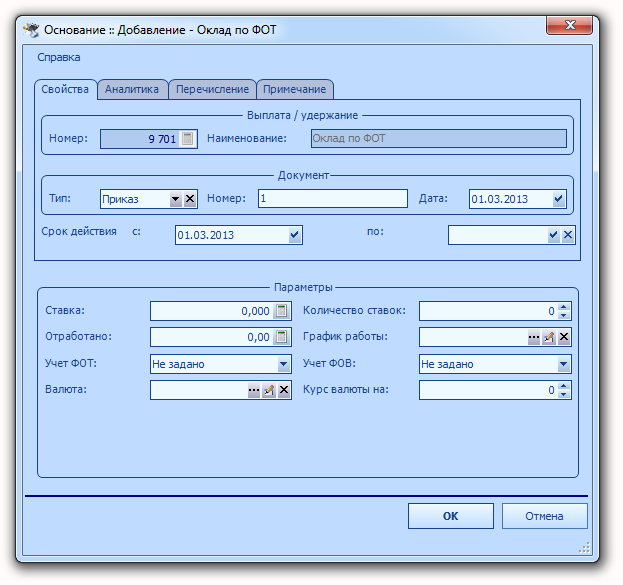Browse Валюта list with ellipsis button
Screen dimensions: 623x585
[253, 390]
